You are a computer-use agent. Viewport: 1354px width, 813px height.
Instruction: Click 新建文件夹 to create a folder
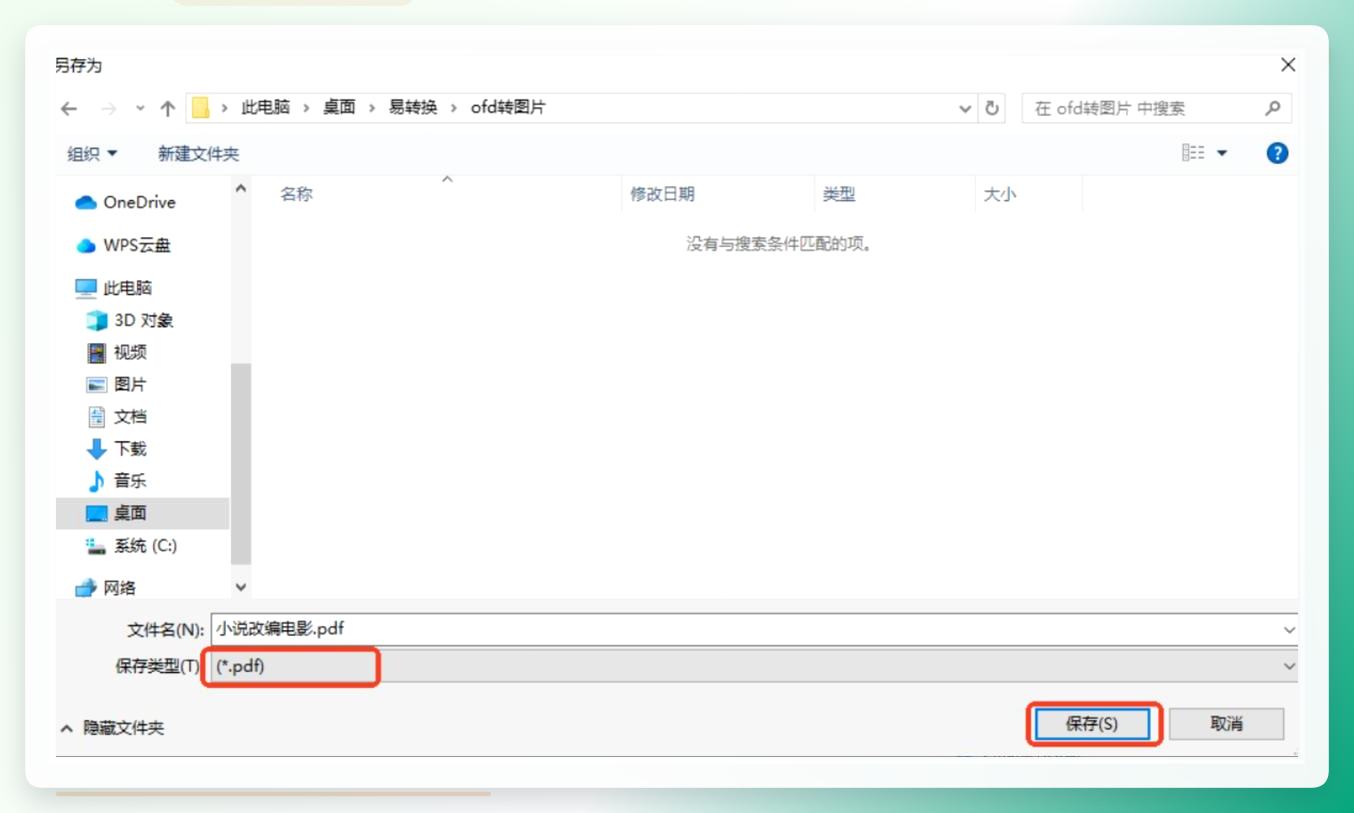tap(199, 153)
